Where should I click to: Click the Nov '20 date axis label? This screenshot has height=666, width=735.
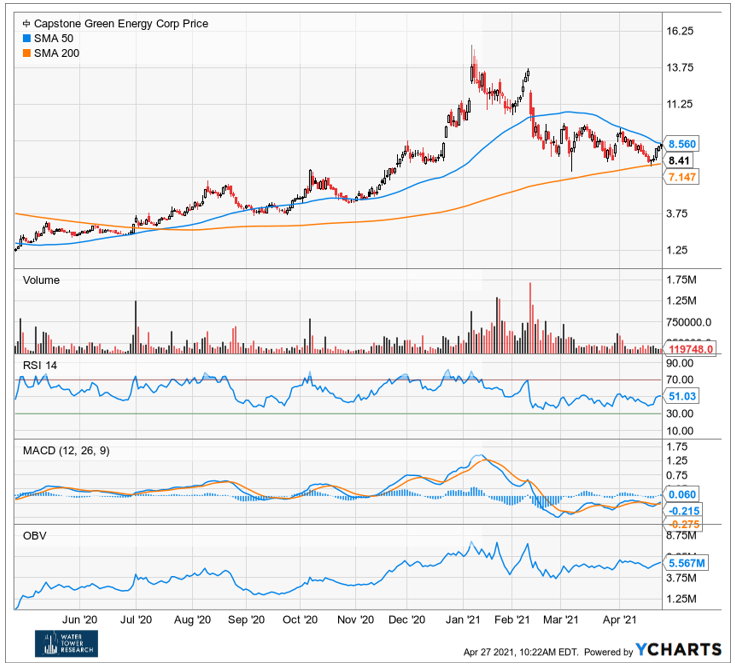pos(355,620)
